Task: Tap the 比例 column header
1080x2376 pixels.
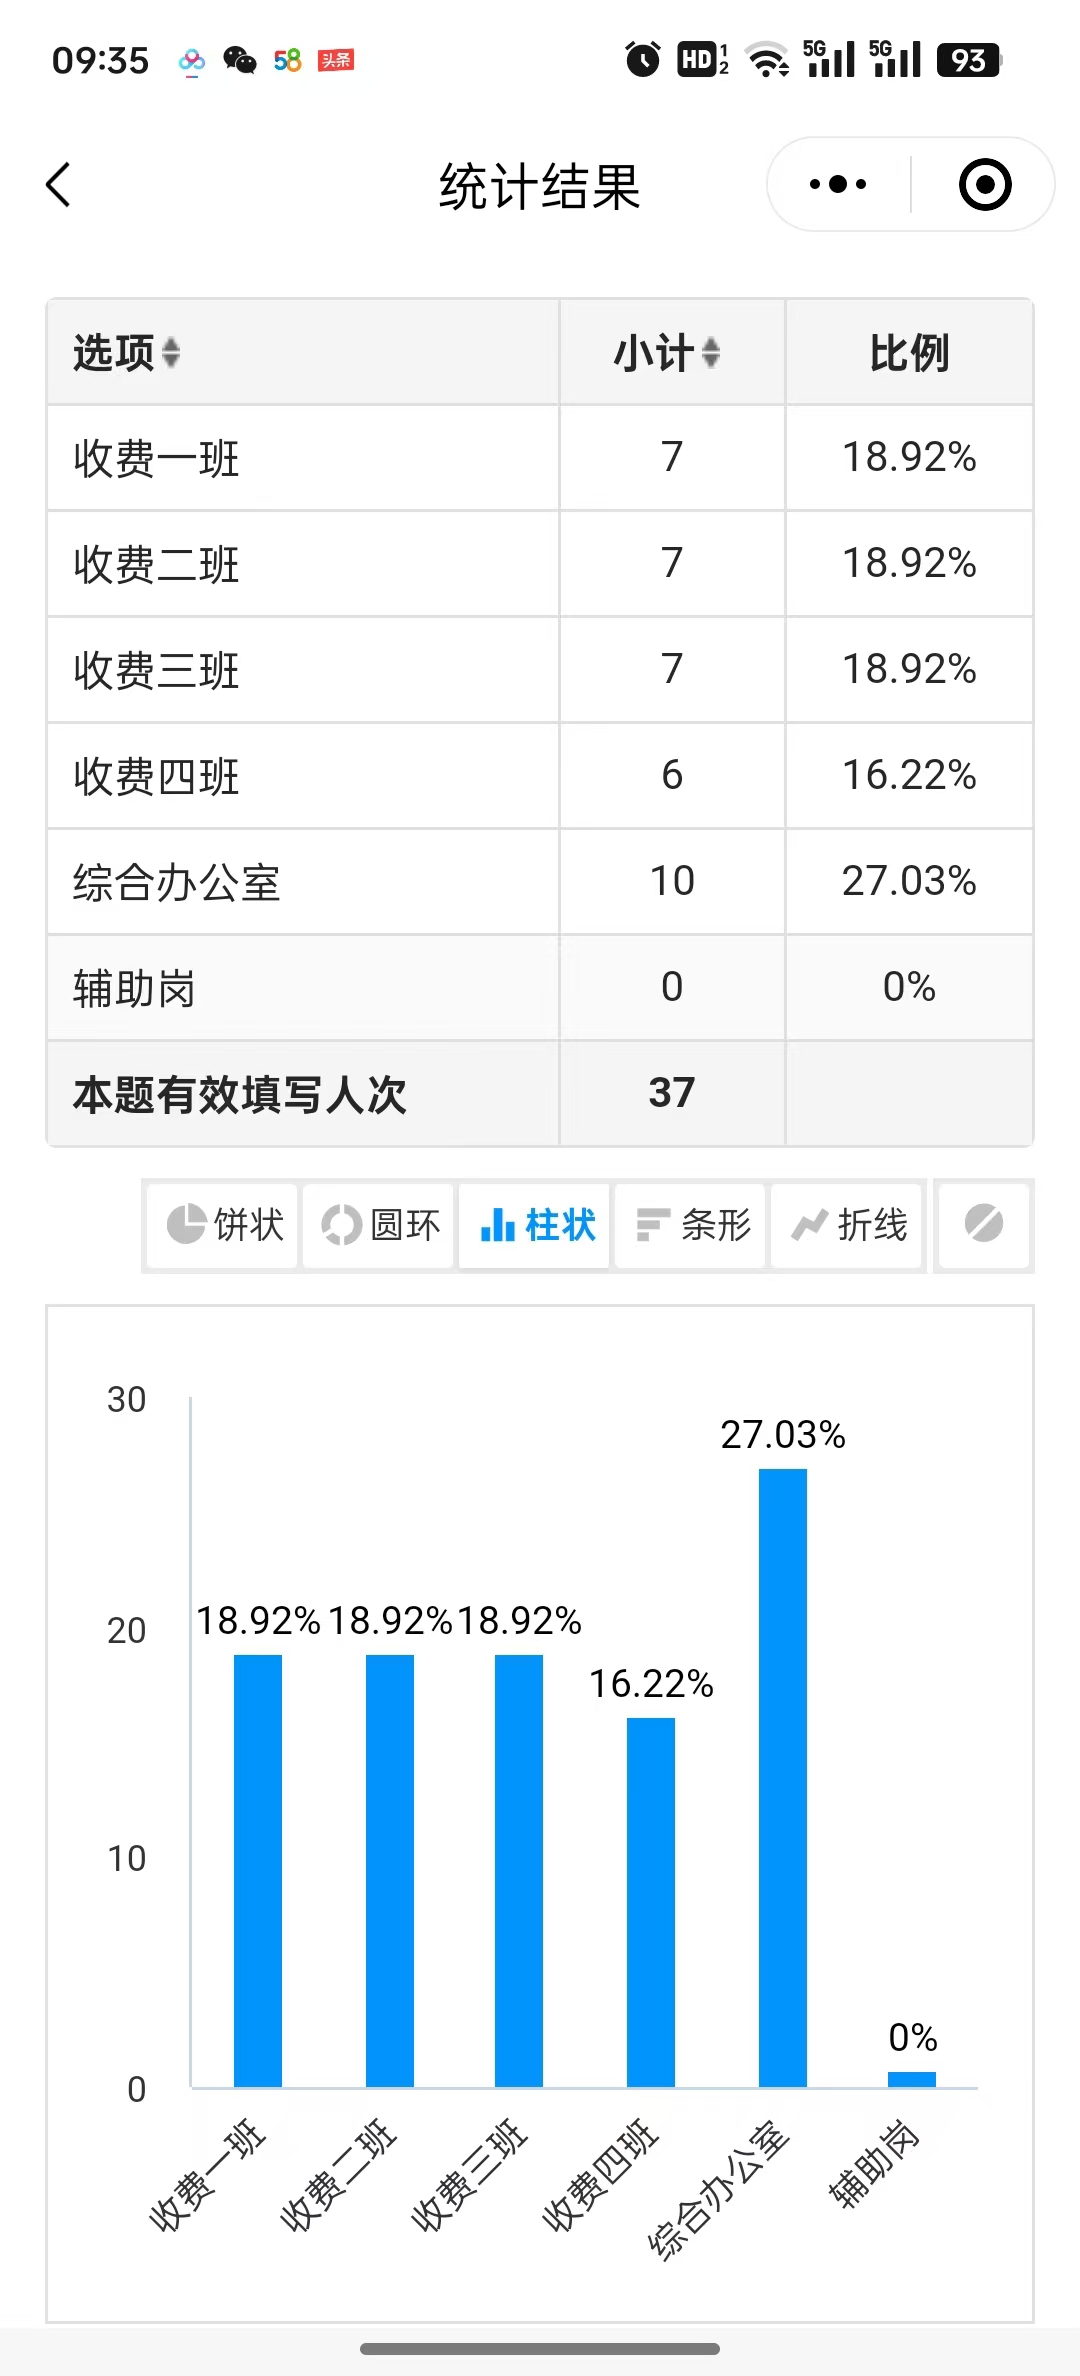Action: click(909, 352)
